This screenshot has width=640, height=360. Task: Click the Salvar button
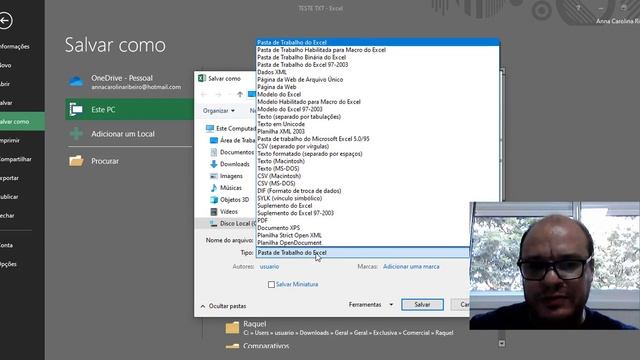(x=422, y=304)
